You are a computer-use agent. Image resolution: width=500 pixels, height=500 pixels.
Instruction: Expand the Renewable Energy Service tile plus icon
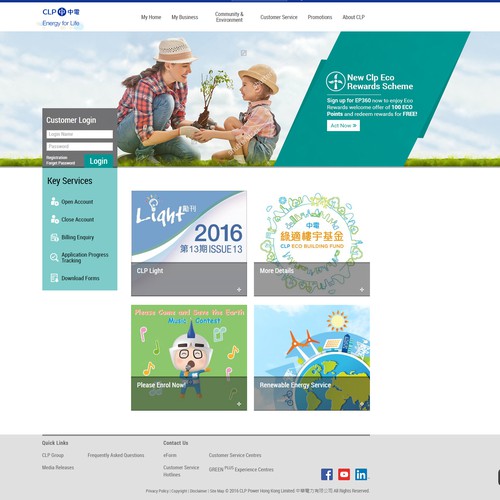(362, 404)
